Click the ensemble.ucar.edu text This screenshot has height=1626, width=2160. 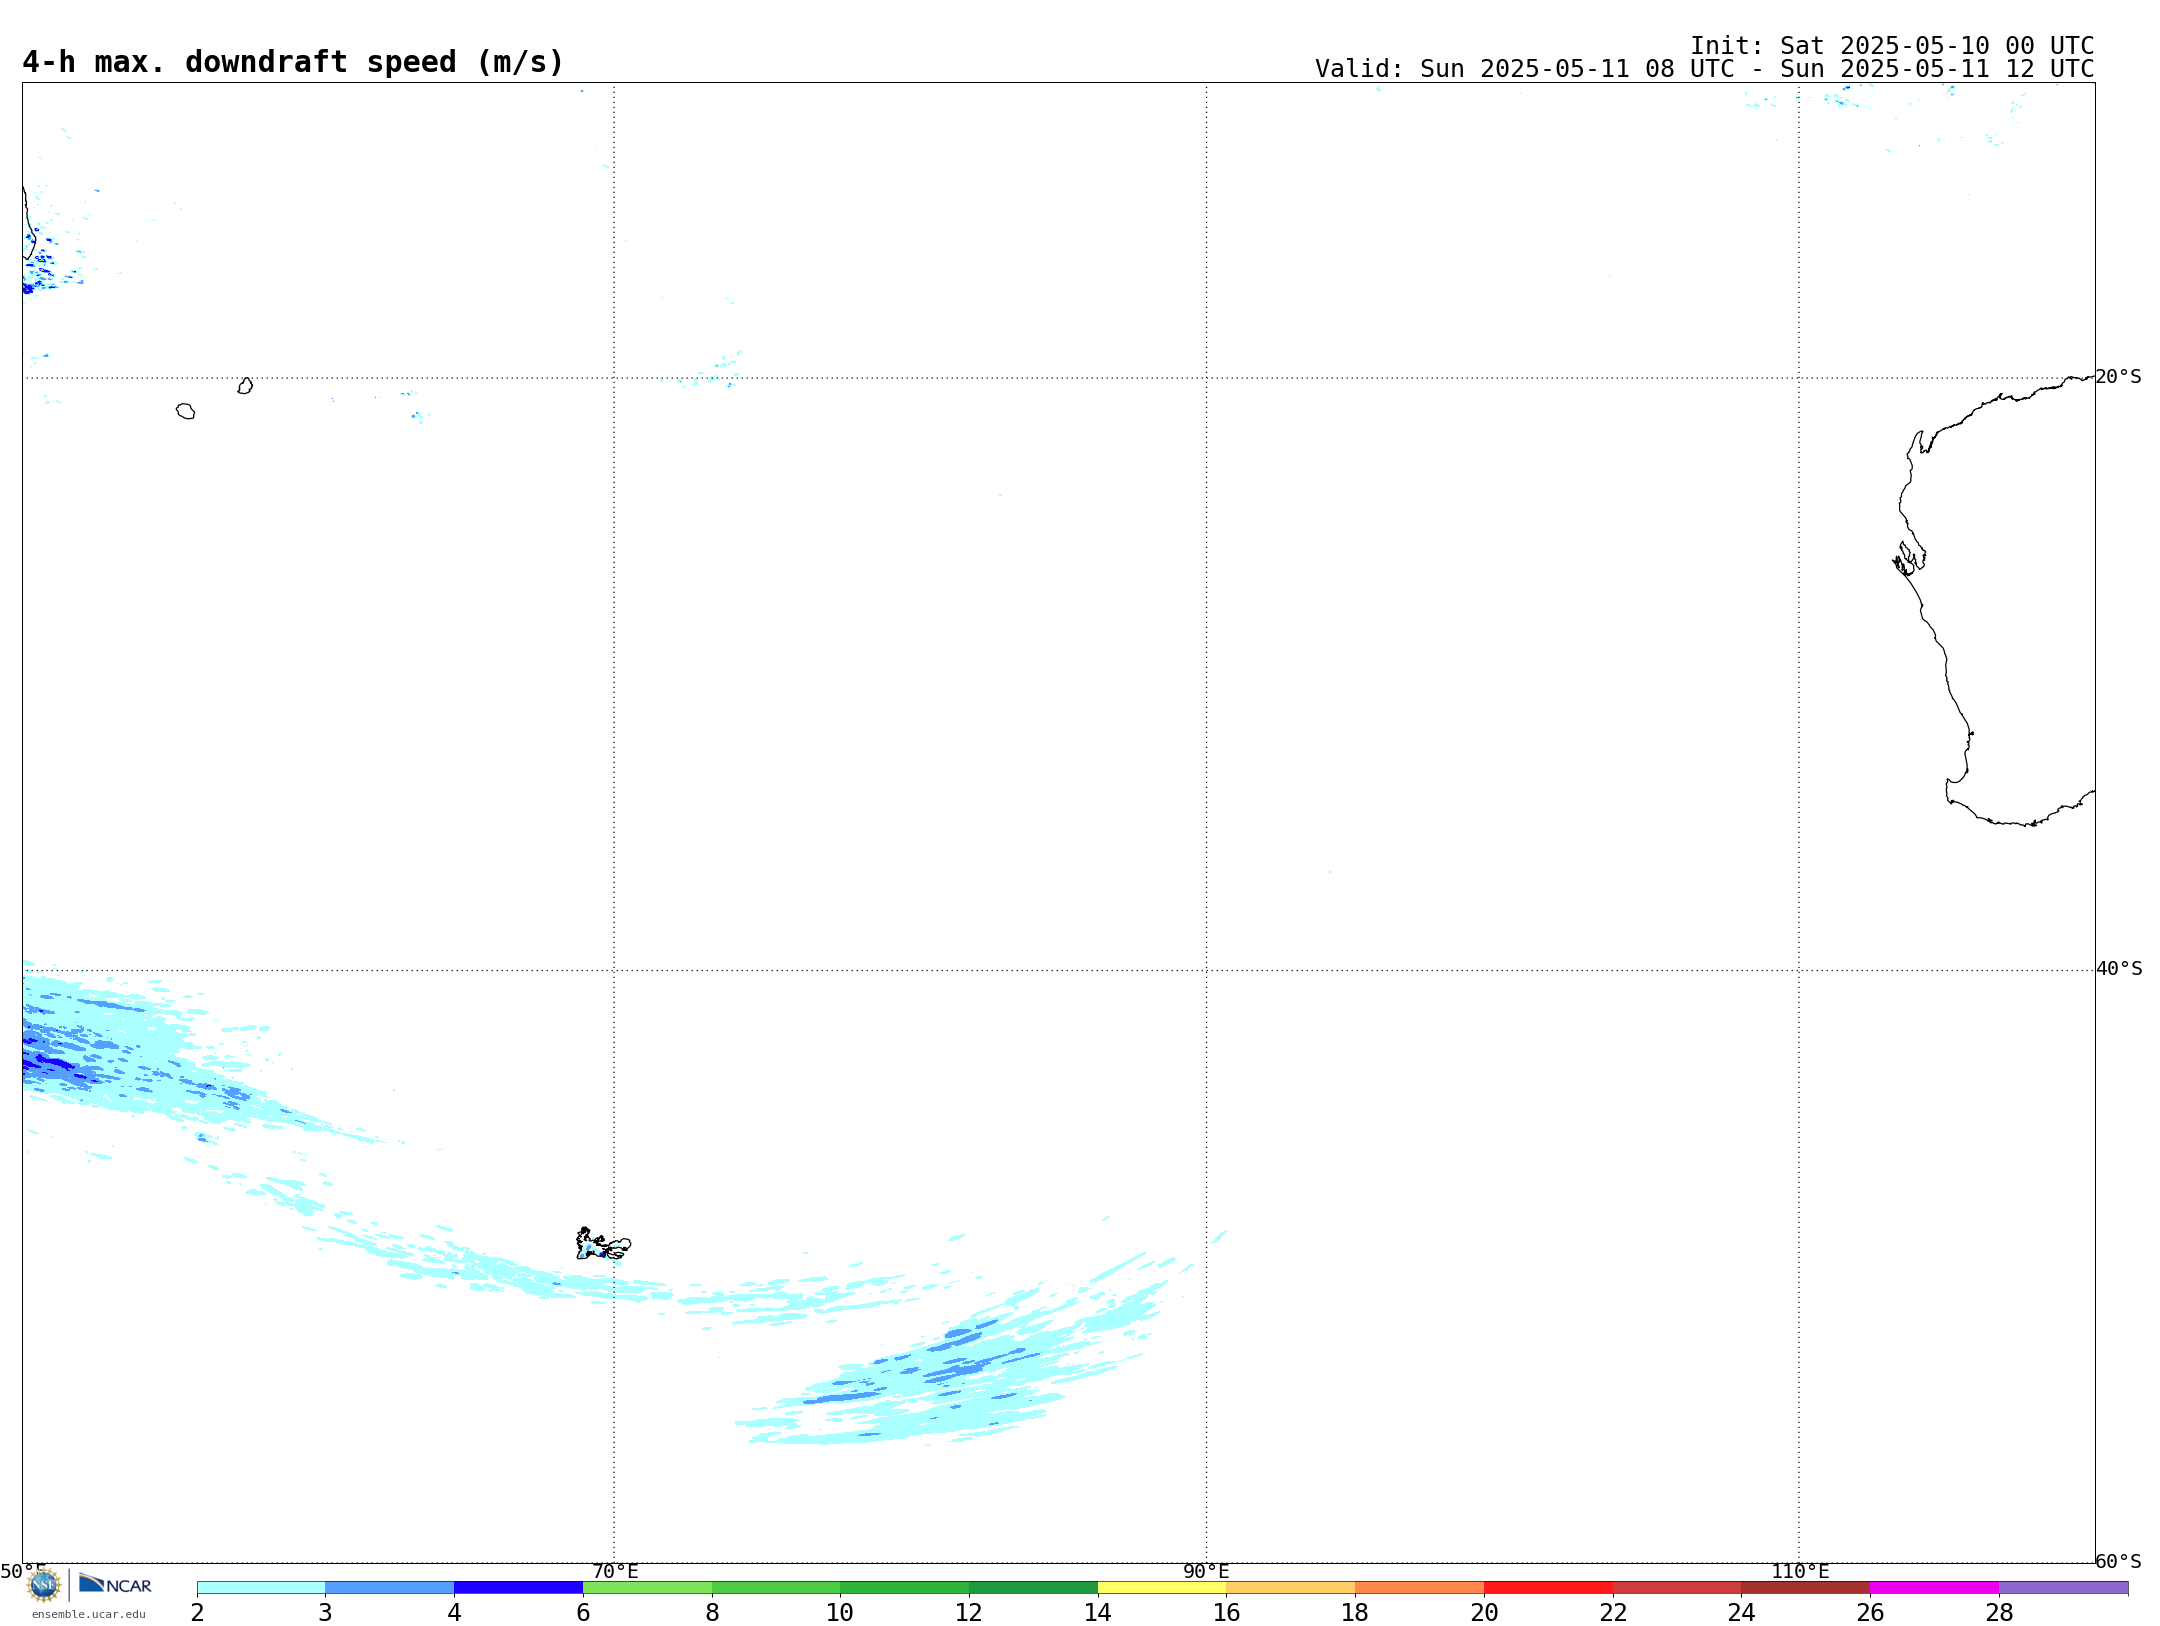tap(89, 1614)
